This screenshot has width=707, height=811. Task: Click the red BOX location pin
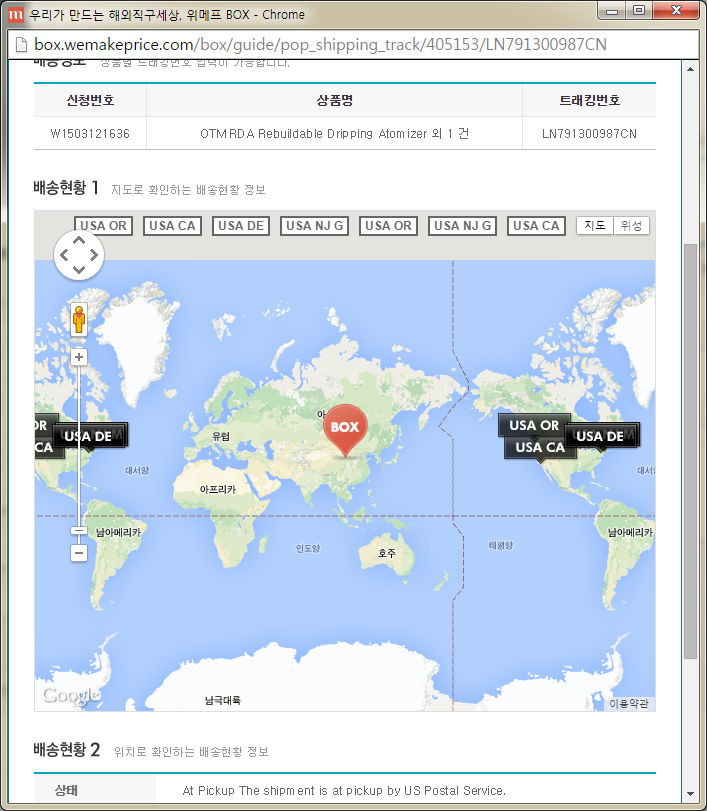[x=345, y=430]
